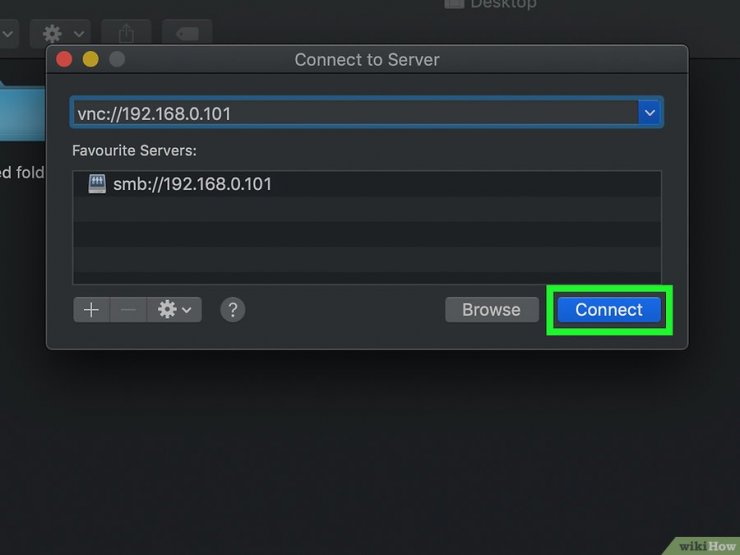Minimize the dialog with the yellow button
Screen dimensions: 740x555
point(91,60)
